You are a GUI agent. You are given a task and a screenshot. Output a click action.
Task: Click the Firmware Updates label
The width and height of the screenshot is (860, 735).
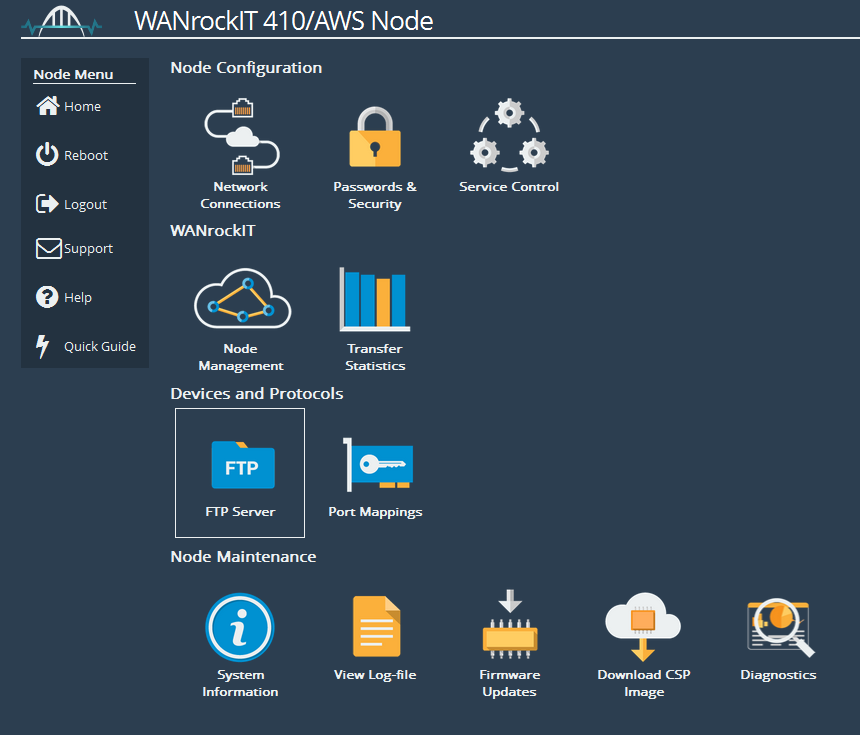coord(510,683)
